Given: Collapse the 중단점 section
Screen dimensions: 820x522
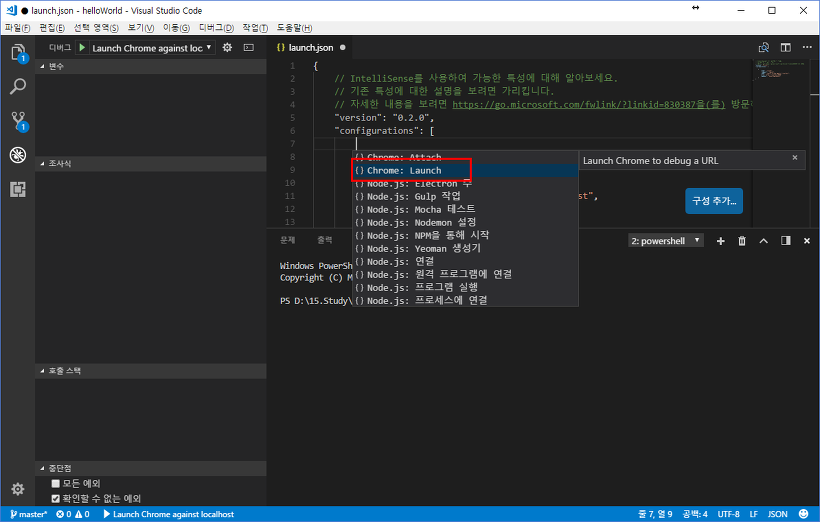Looking at the screenshot, I should click(151, 468).
